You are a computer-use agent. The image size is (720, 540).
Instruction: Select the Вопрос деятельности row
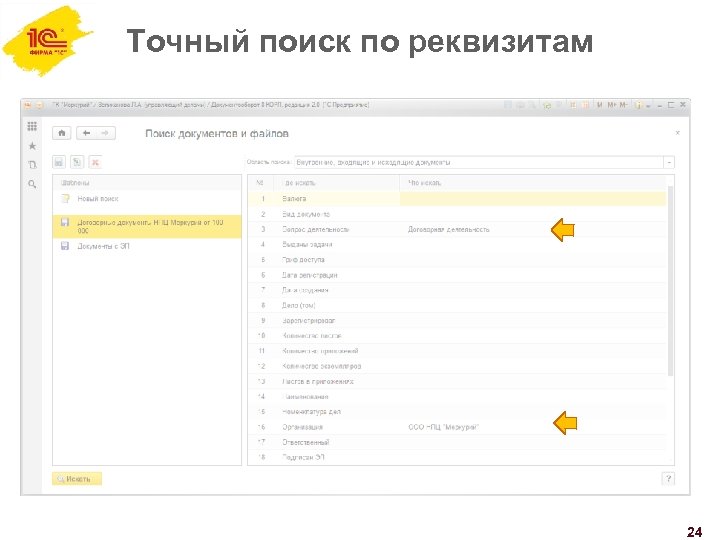point(457,229)
